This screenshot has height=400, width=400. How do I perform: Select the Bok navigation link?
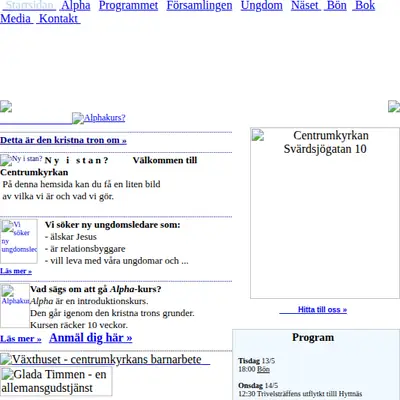click(365, 5)
